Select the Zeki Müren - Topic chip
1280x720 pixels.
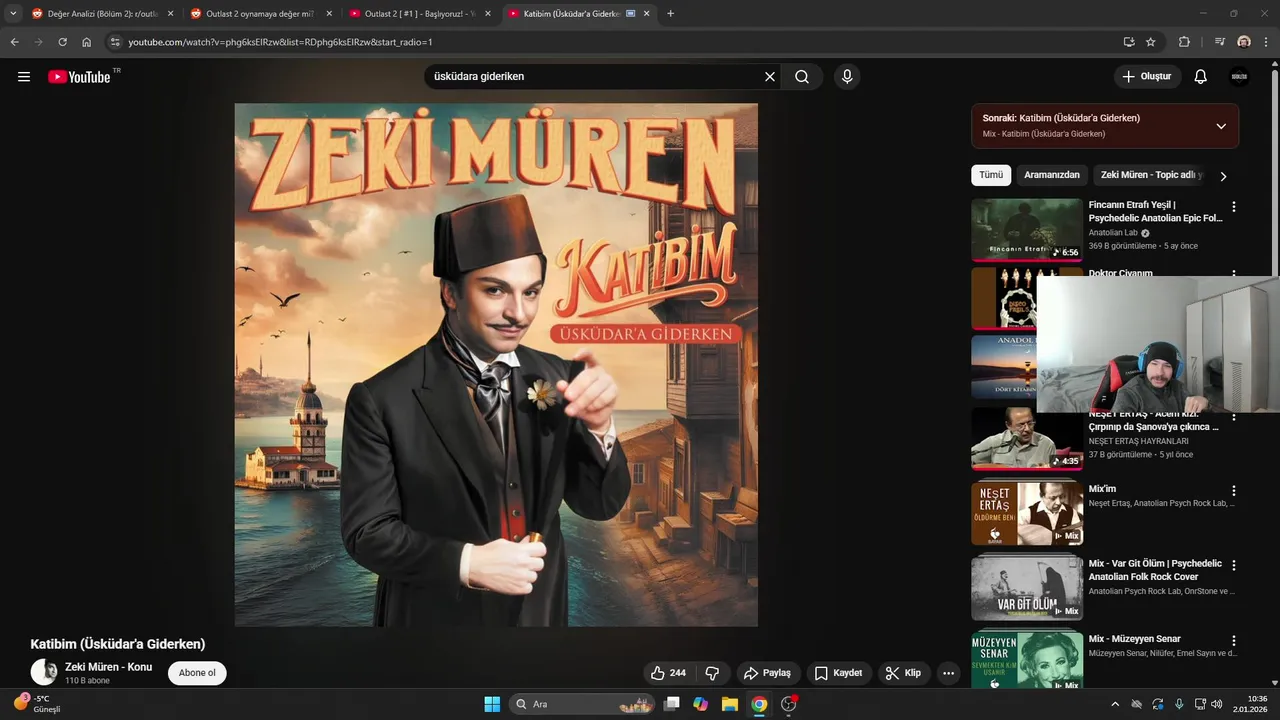click(x=1150, y=175)
